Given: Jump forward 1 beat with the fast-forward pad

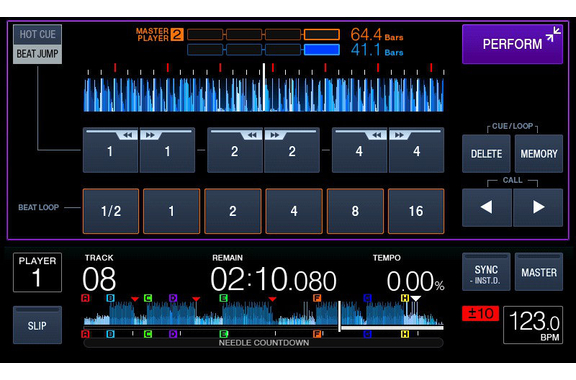Looking at the screenshot, I should tap(167, 150).
